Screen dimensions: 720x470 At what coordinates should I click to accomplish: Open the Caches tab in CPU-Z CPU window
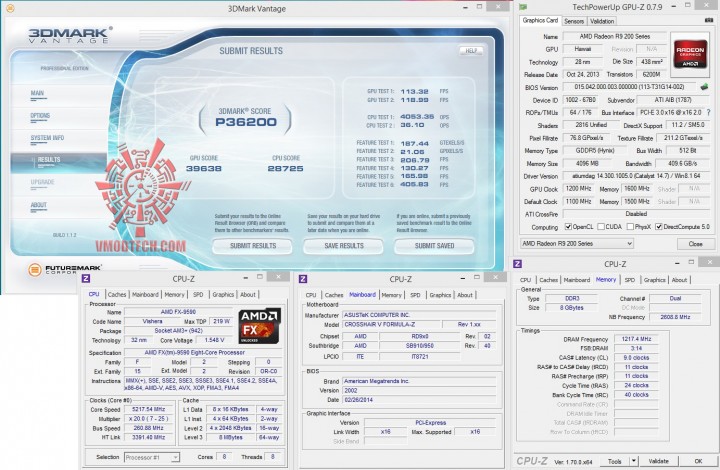[117, 295]
